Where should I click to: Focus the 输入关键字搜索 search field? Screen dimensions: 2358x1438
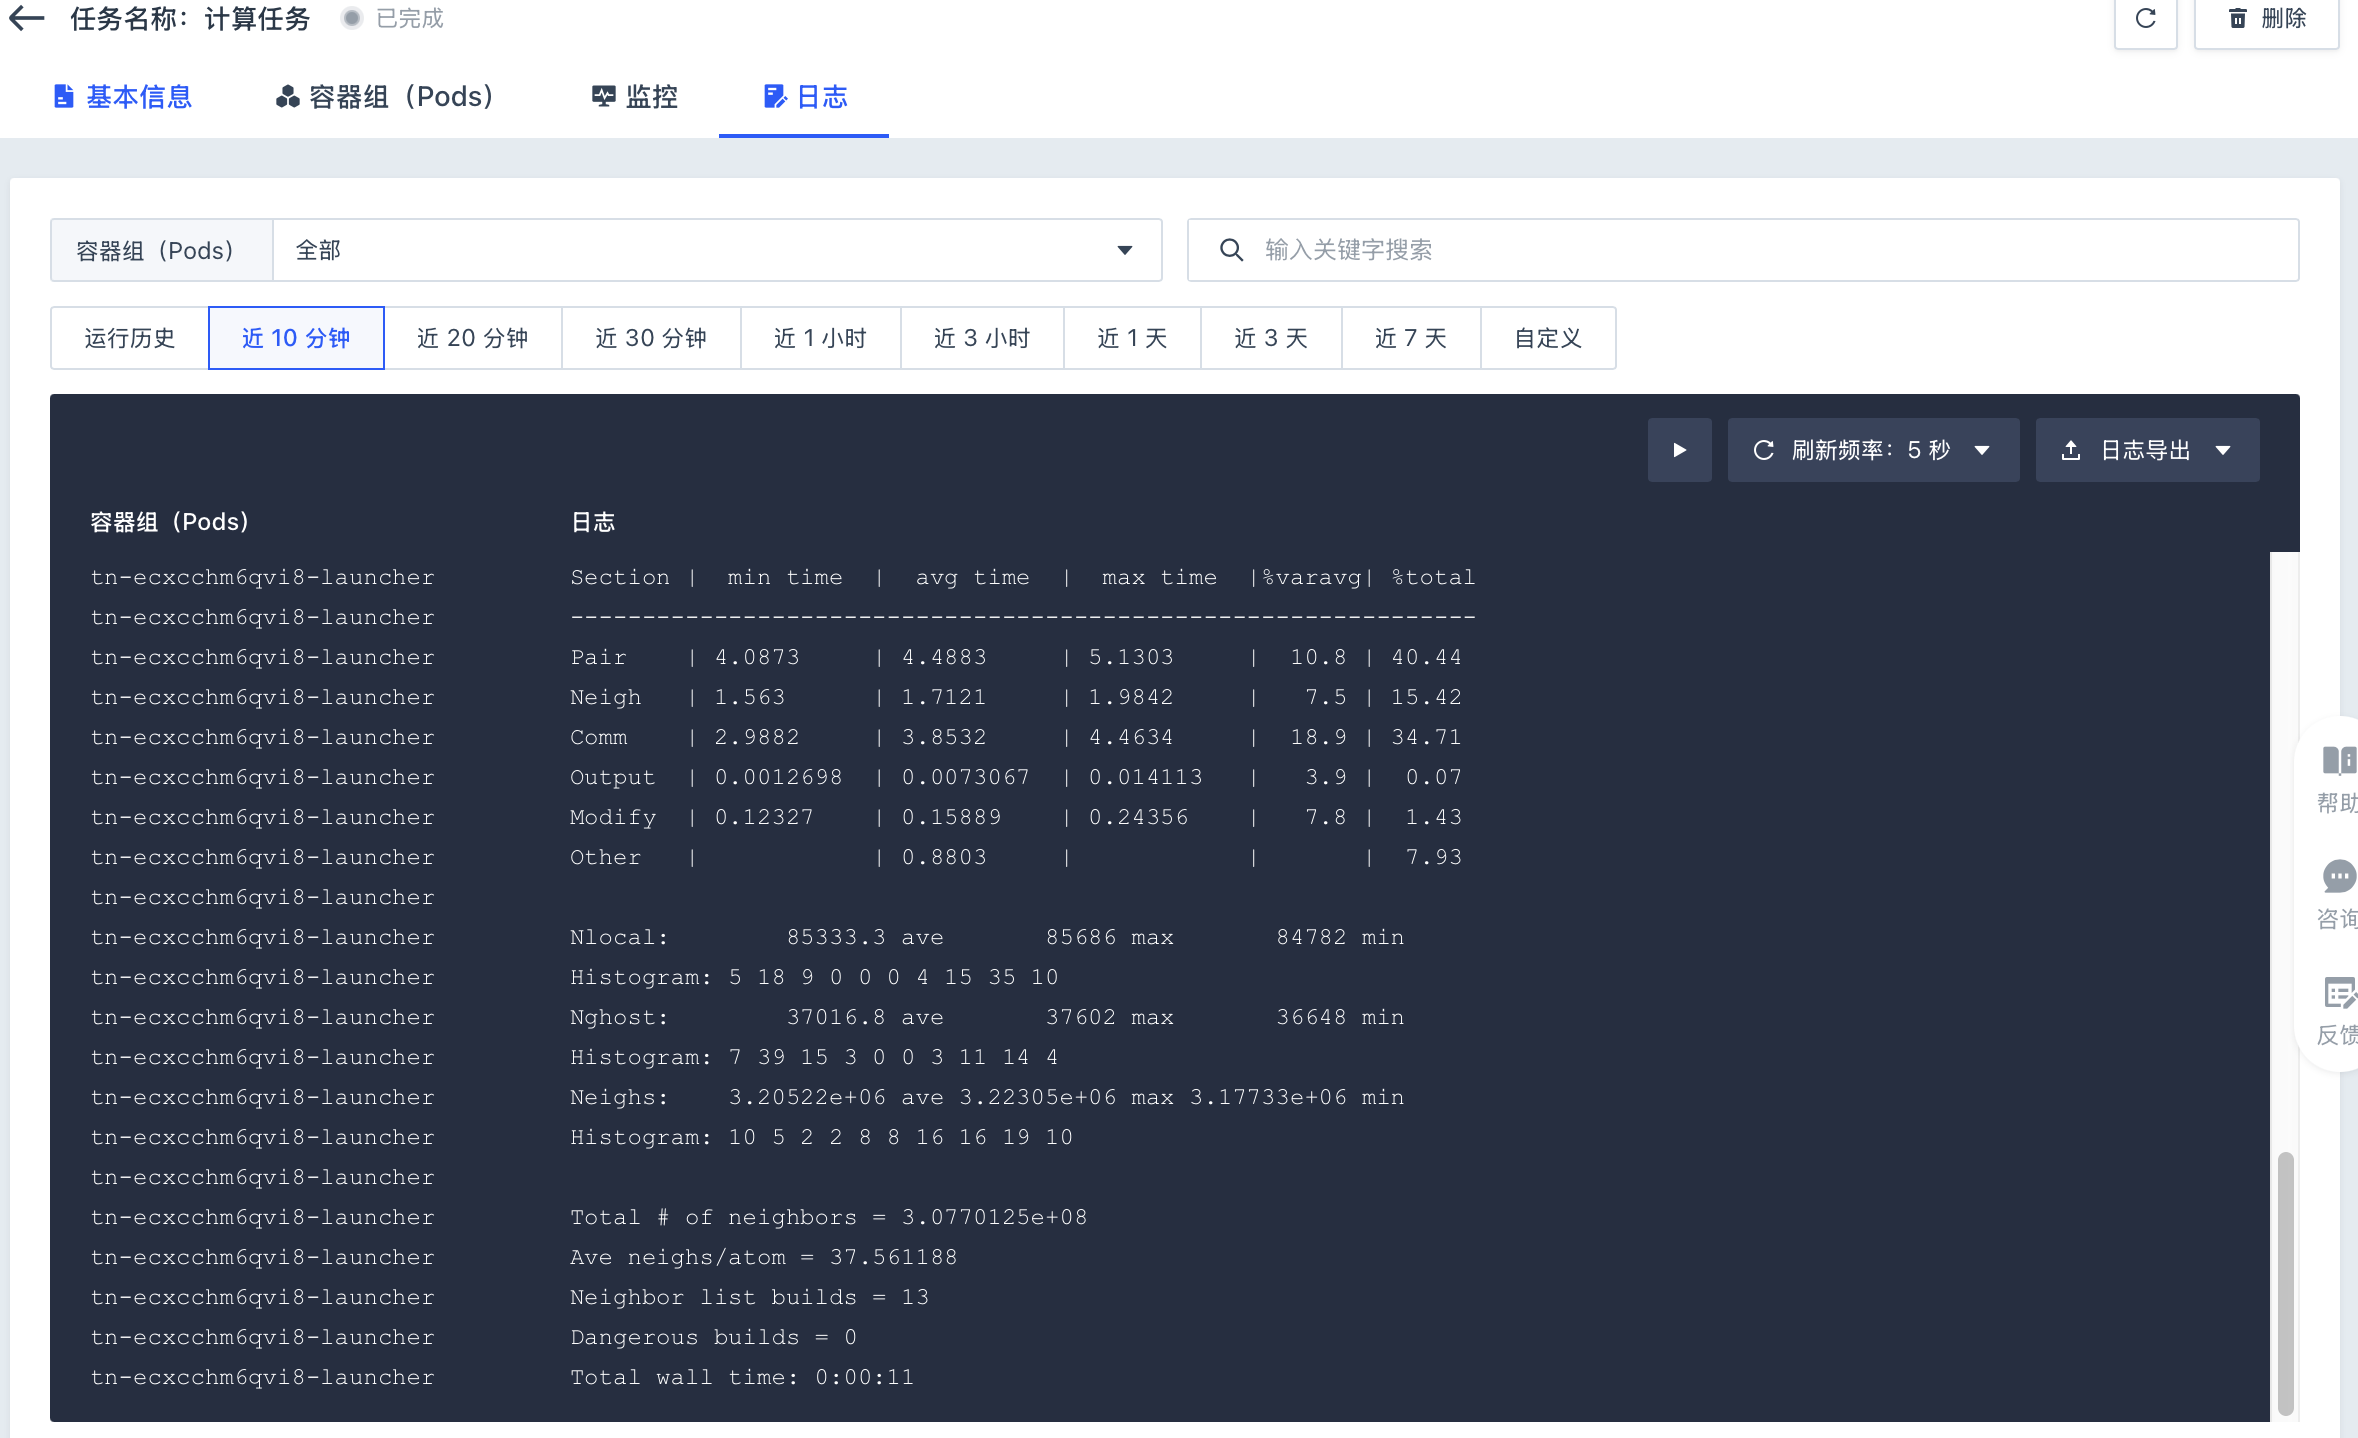(x=1743, y=250)
